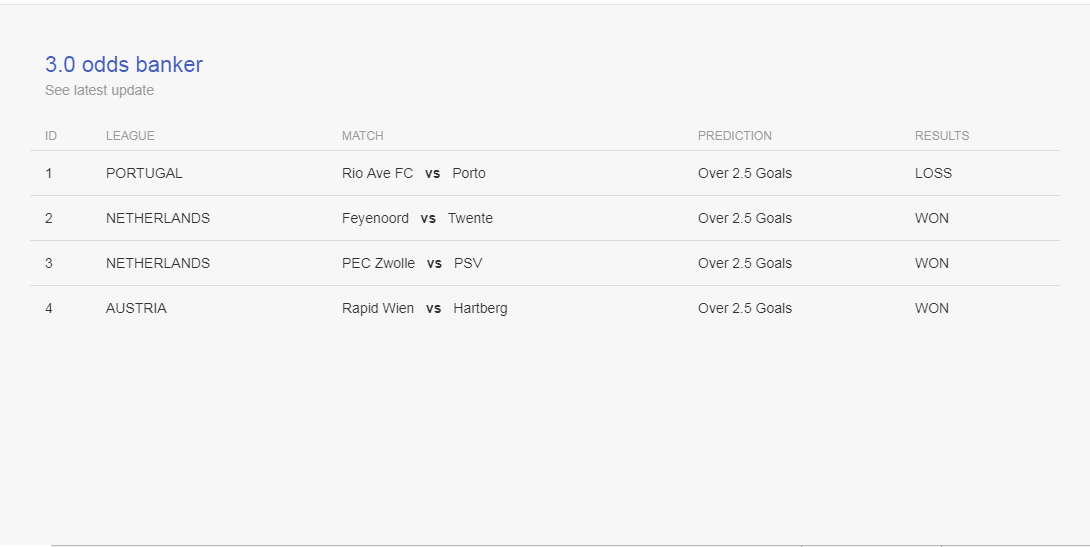Click the Rapid Wien vs Hartberg match

[425, 308]
